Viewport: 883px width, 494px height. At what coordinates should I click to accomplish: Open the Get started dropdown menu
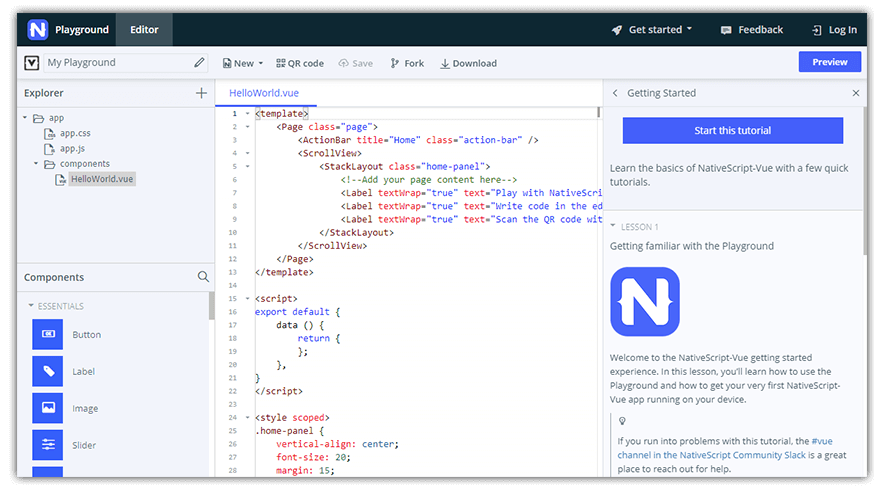pos(652,30)
